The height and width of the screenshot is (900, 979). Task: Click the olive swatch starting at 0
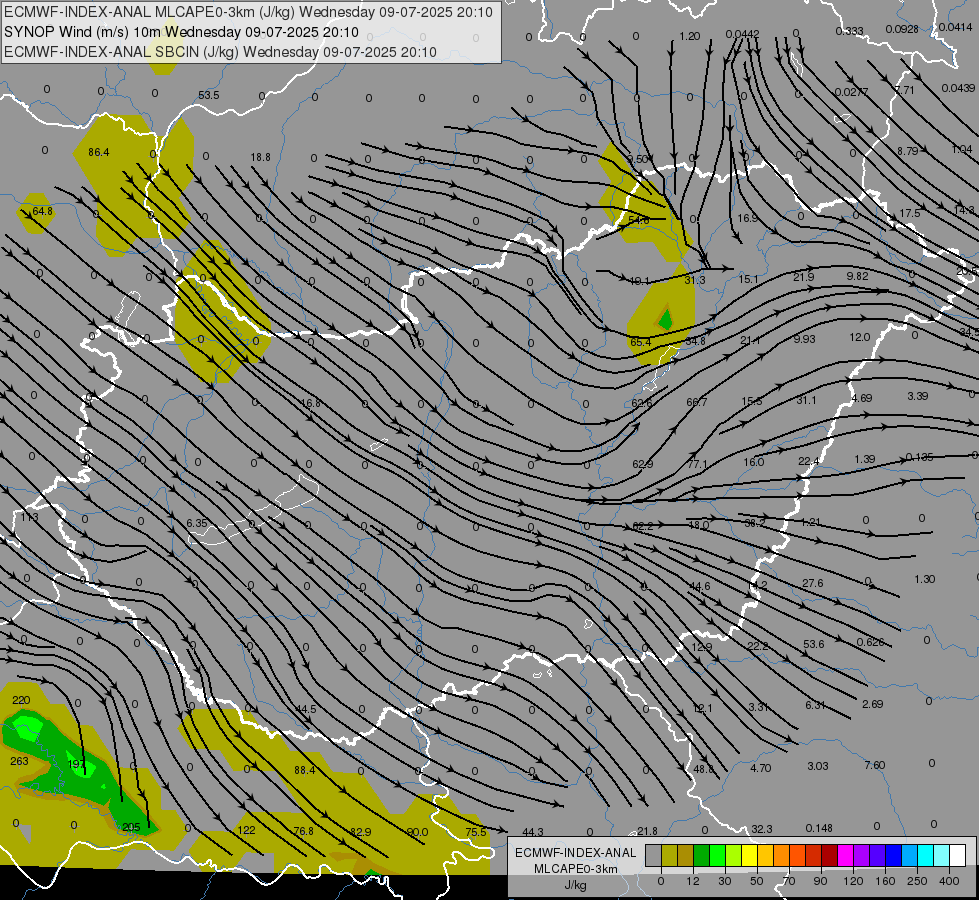pos(669,855)
